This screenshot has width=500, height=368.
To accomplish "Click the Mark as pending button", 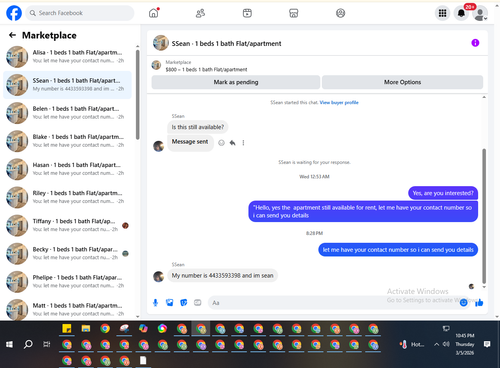I will pos(236,82).
